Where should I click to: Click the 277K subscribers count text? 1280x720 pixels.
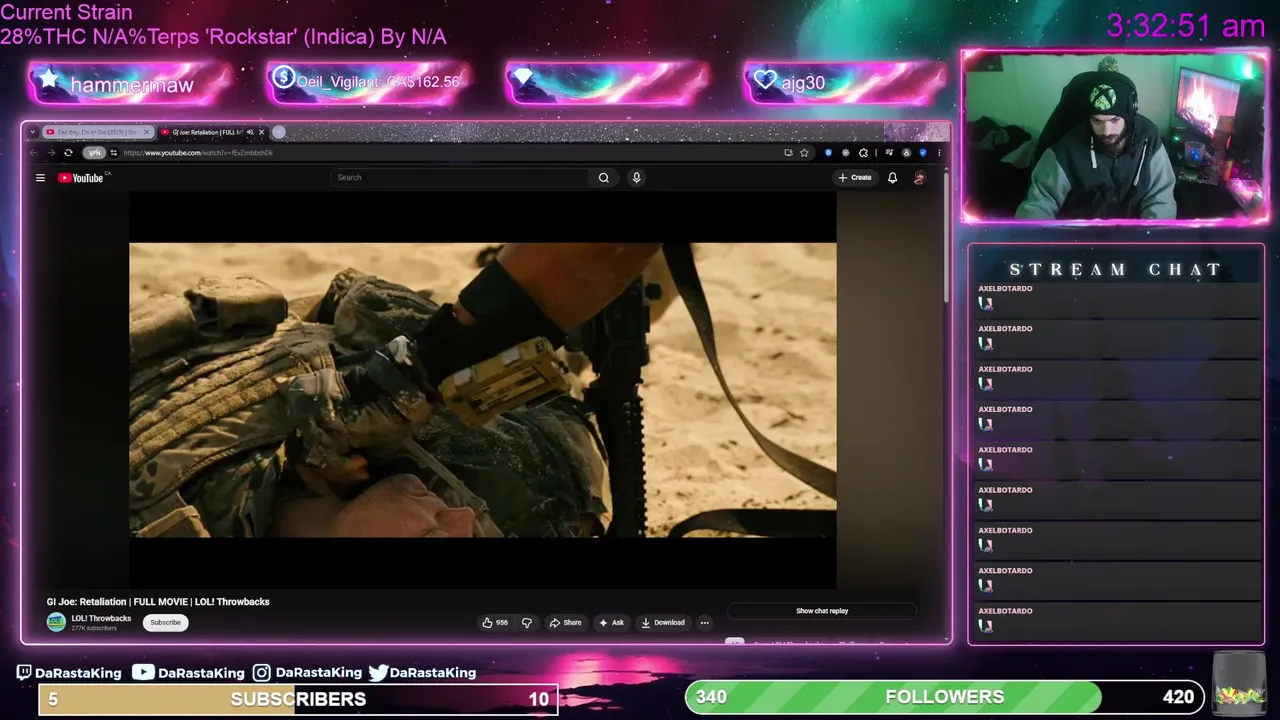(94, 628)
